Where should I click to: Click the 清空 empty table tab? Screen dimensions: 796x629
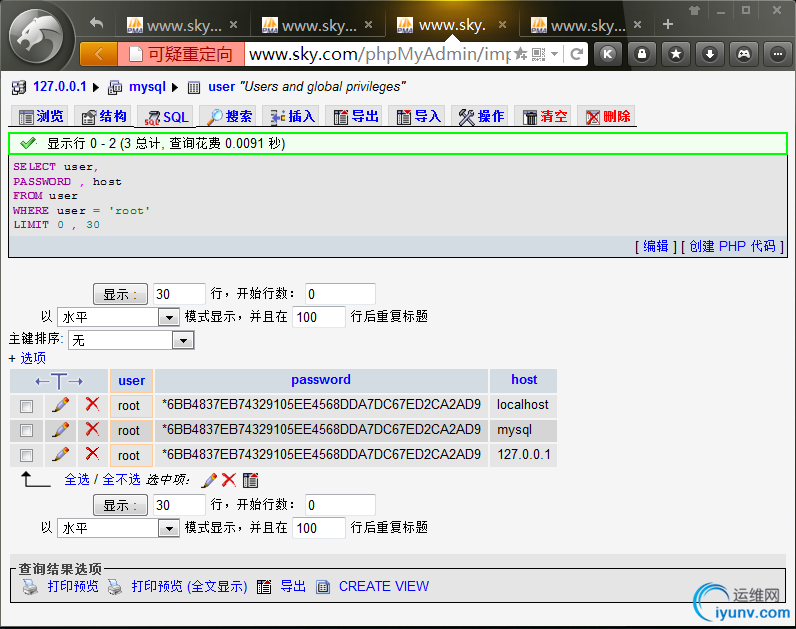(544, 117)
